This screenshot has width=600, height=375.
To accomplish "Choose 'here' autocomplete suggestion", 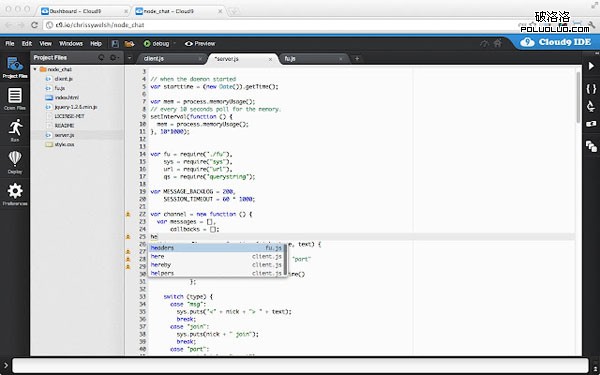I will tap(216, 256).
